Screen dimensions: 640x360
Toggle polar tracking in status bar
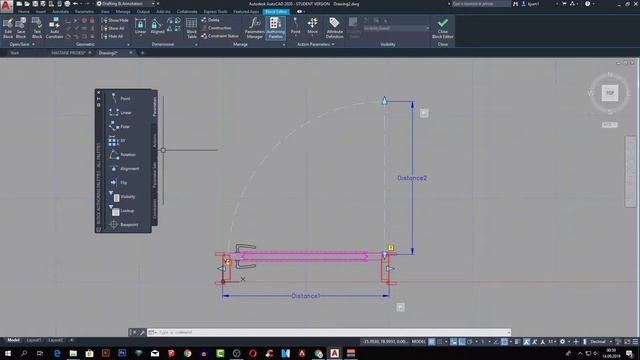click(470, 342)
